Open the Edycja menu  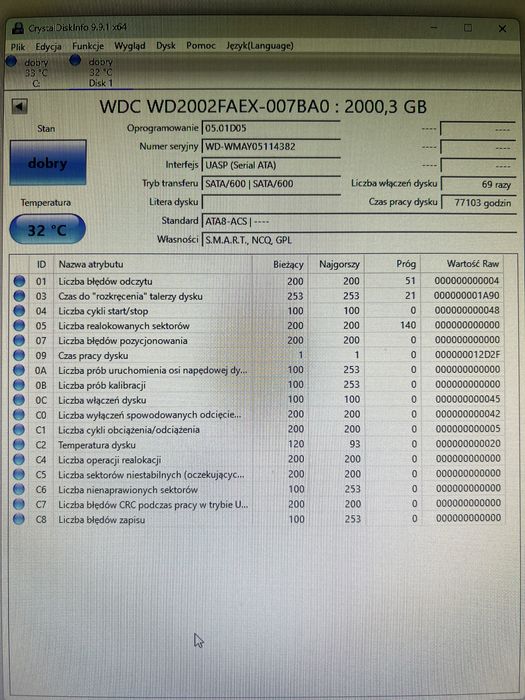[x=48, y=46]
